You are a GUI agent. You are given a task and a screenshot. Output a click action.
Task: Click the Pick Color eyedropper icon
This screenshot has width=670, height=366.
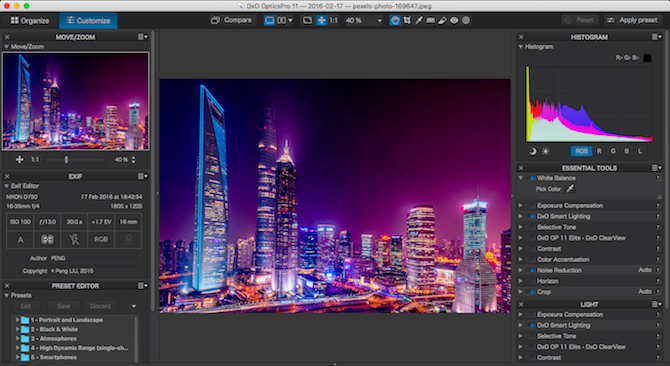570,188
